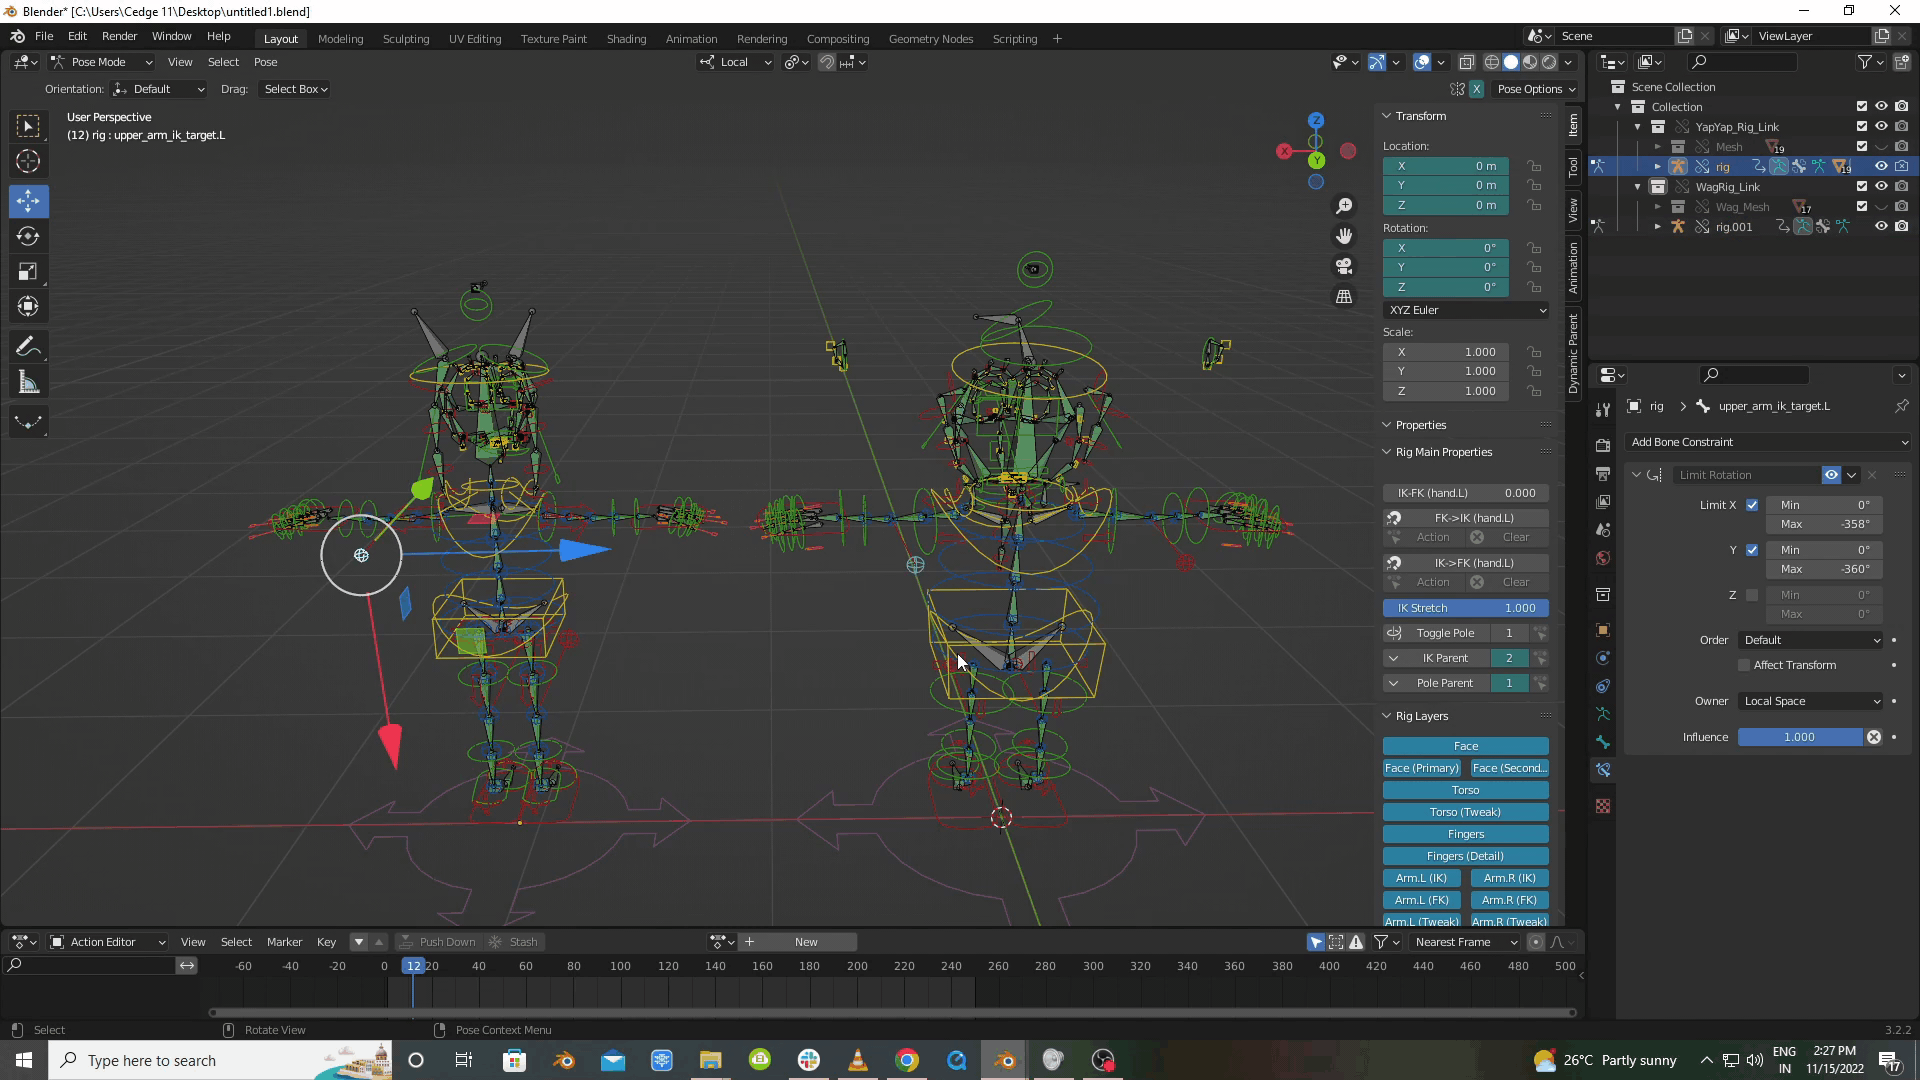Open Chrome from the taskbar
1920x1080 pixels.
point(907,1060)
